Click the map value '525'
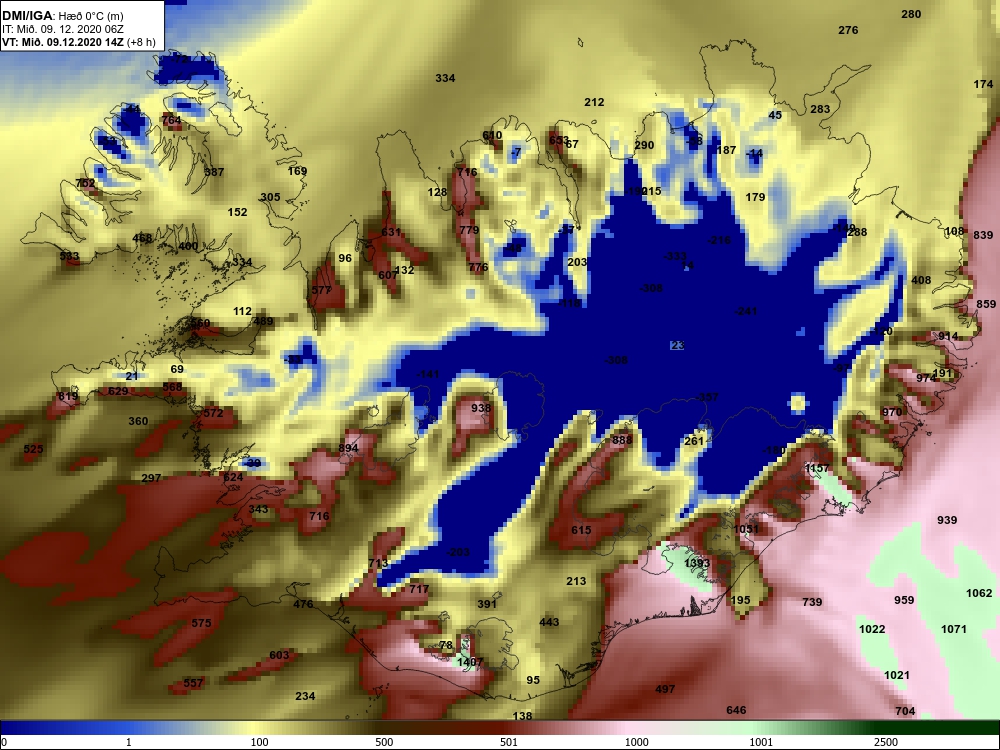Image resolution: width=1000 pixels, height=750 pixels. pos(33,450)
